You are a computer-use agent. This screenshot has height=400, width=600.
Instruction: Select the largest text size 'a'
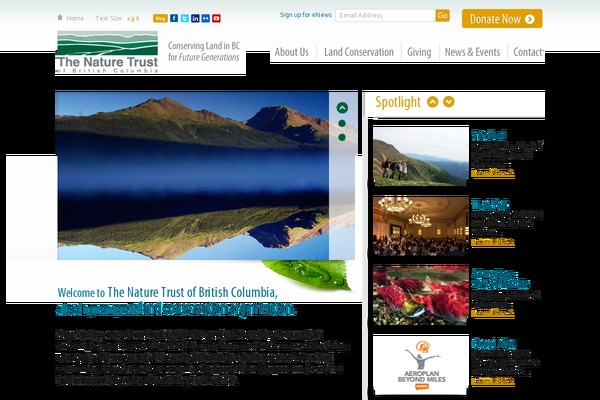pyautogui.click(x=137, y=18)
